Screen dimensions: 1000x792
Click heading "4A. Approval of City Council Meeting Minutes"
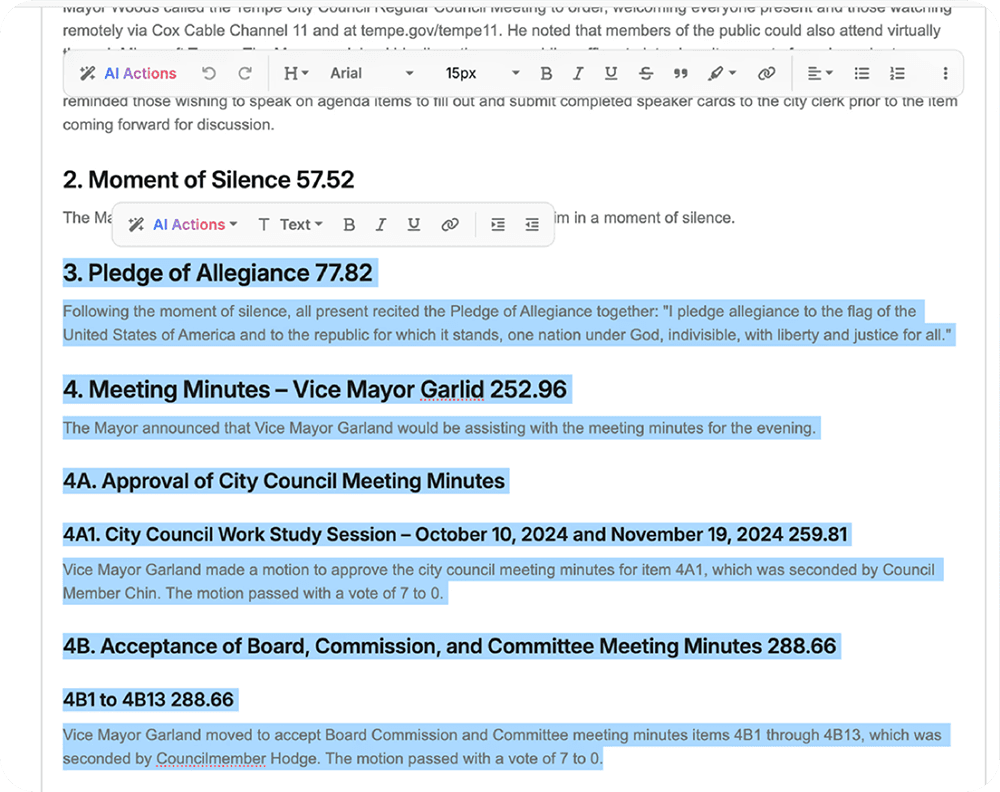pos(284,481)
